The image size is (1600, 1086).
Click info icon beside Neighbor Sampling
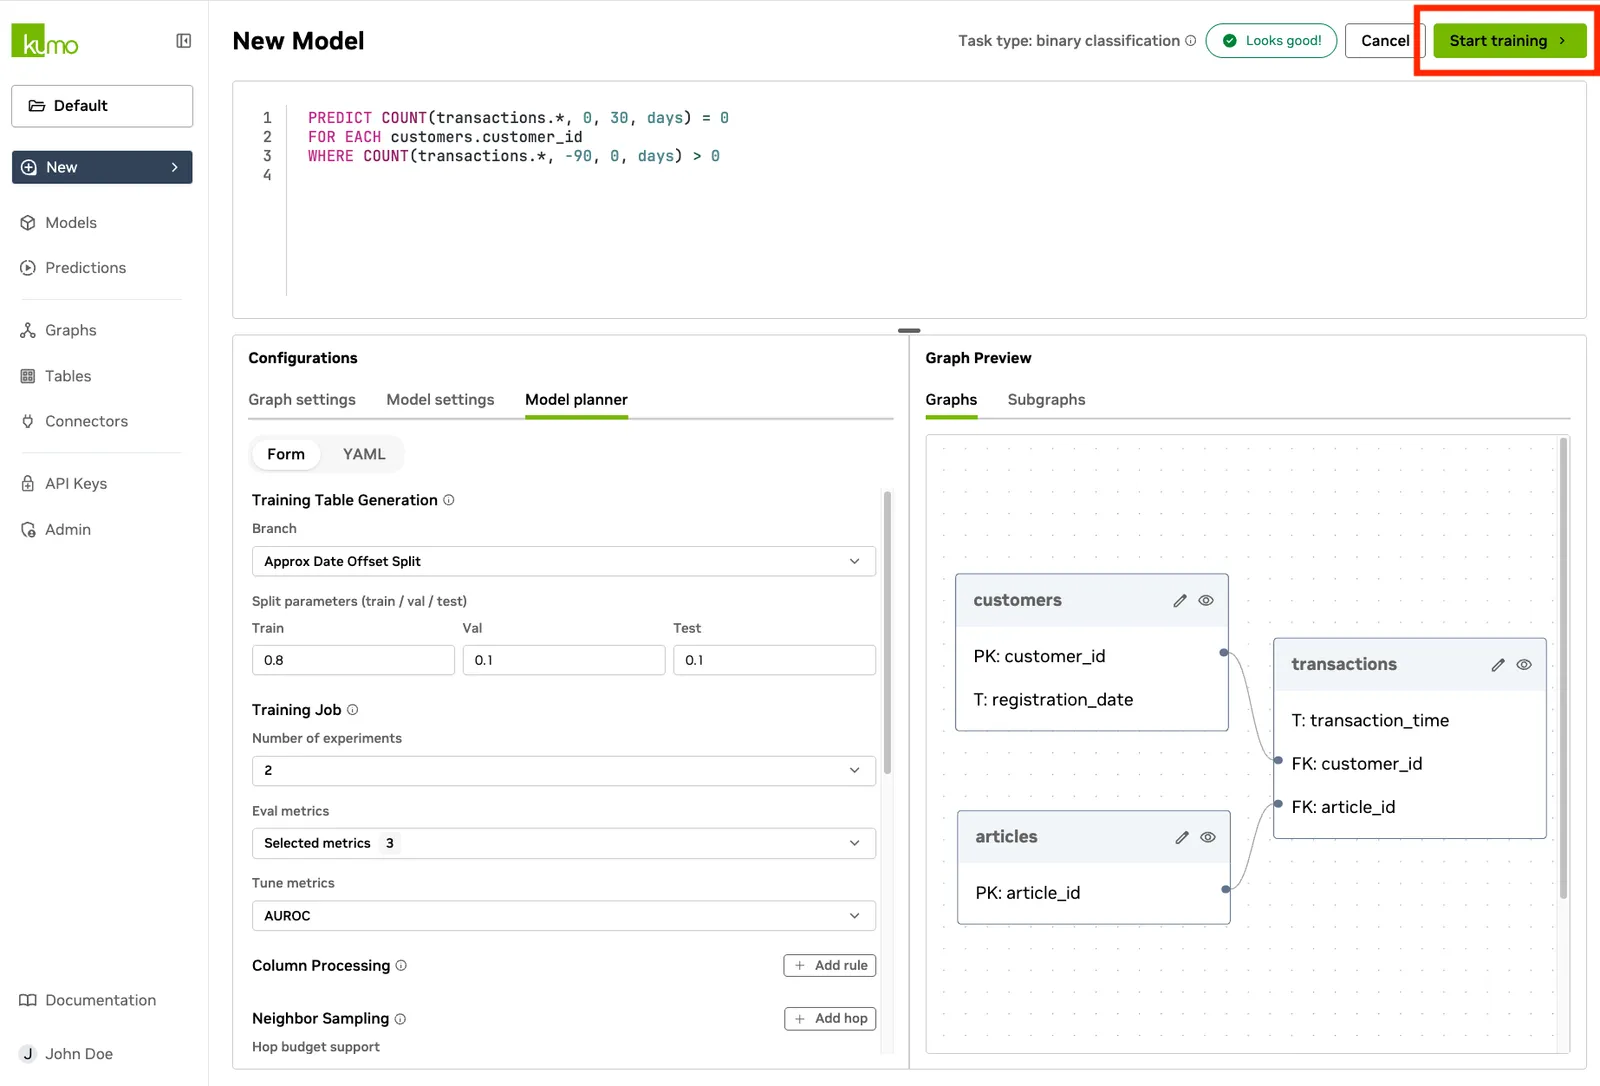tap(400, 1019)
